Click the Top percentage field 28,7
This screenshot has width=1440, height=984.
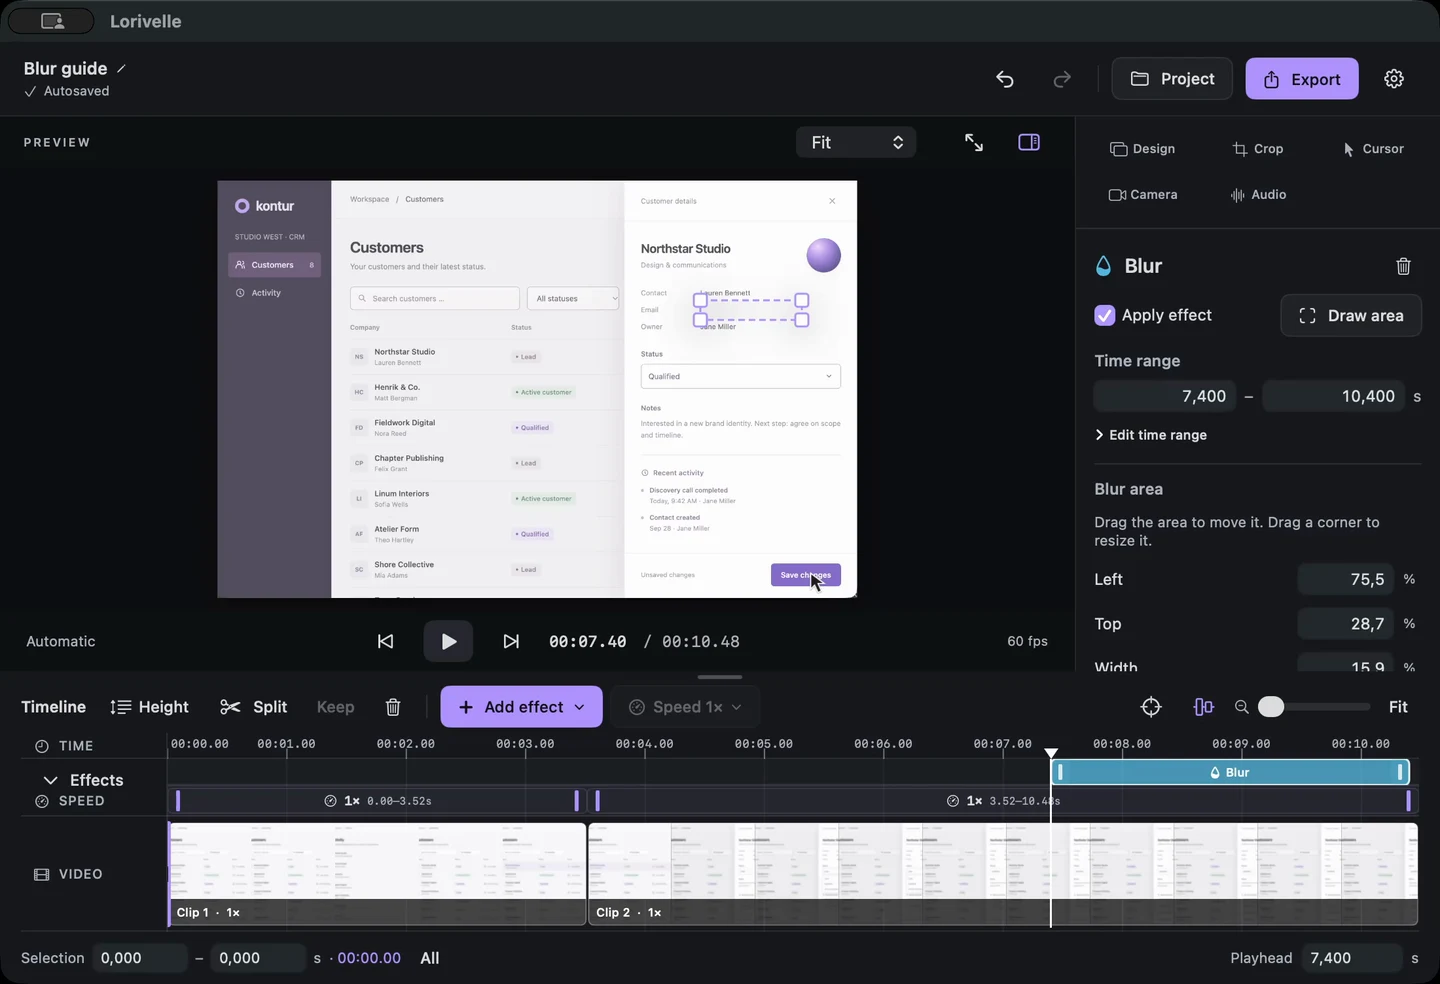[1346, 624]
